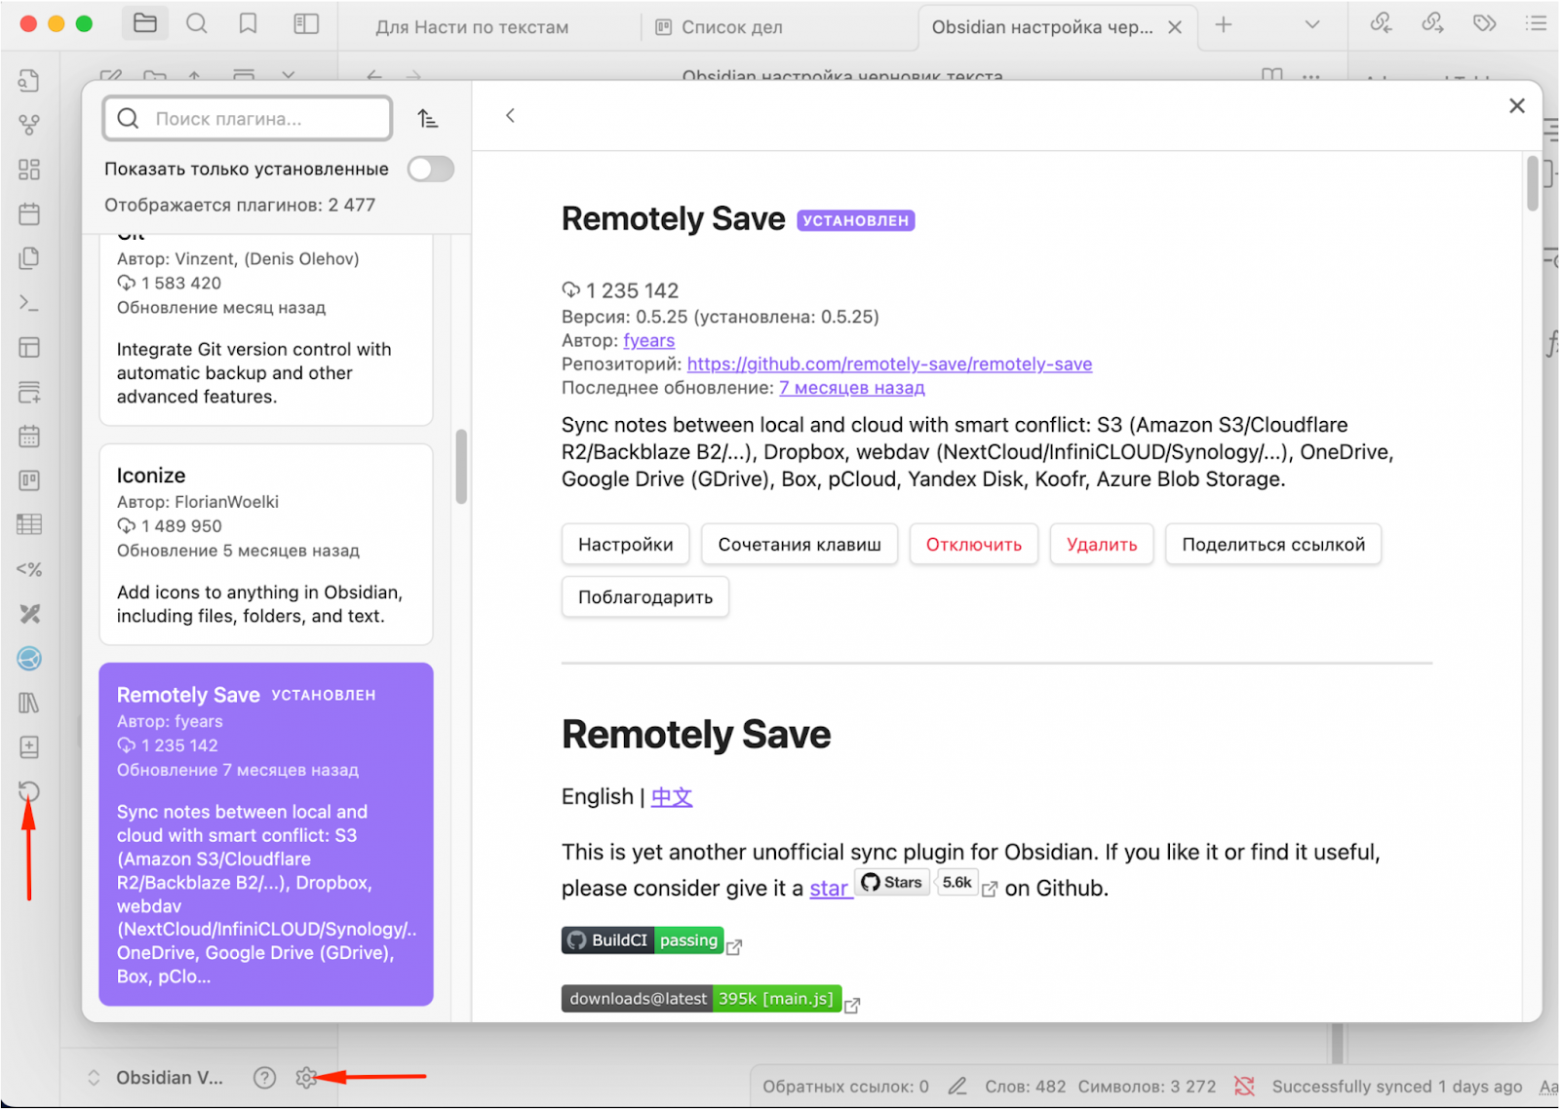Open the tags panel icon
The image size is (1560, 1109).
1485,23
